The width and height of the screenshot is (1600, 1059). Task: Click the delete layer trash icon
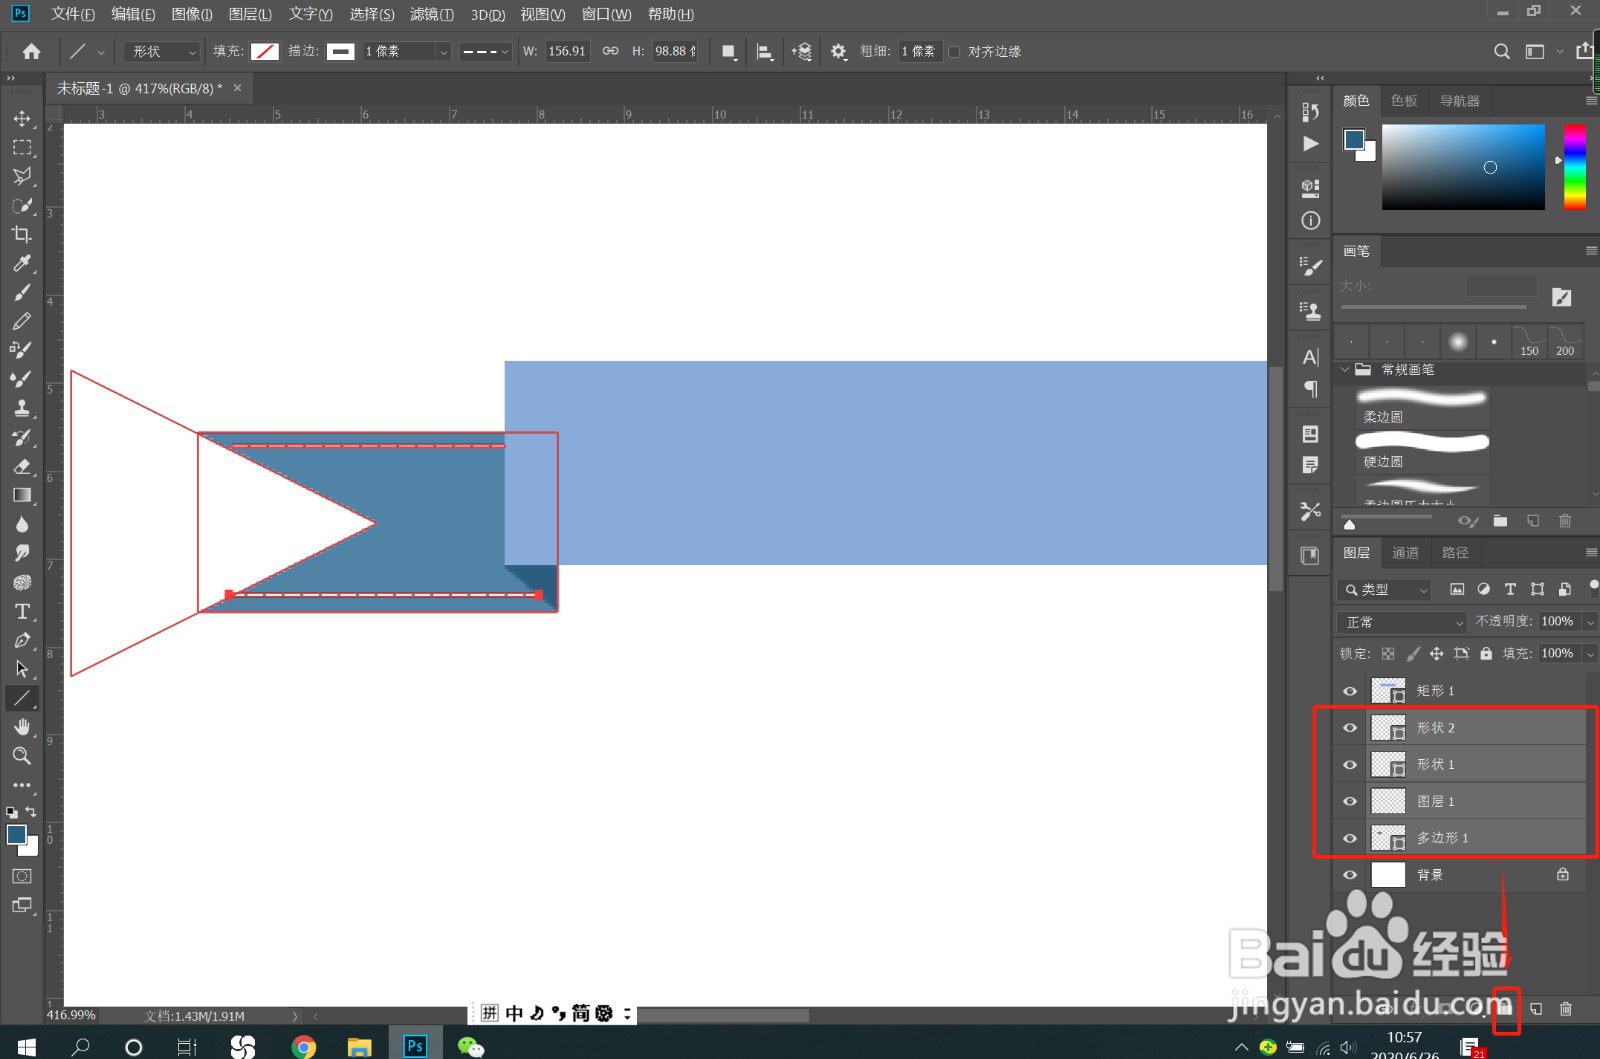(x=1566, y=1009)
